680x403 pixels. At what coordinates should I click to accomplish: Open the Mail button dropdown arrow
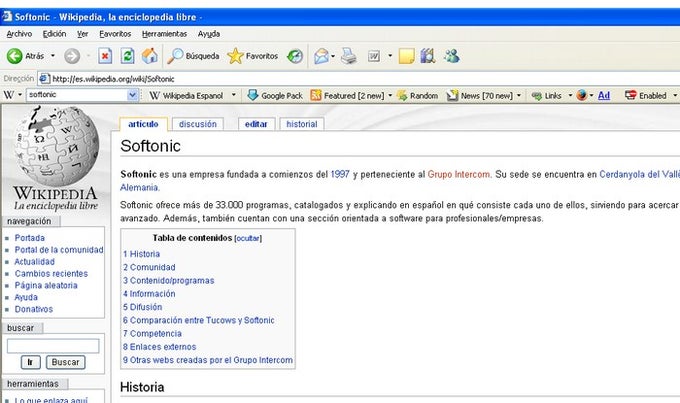tap(333, 56)
